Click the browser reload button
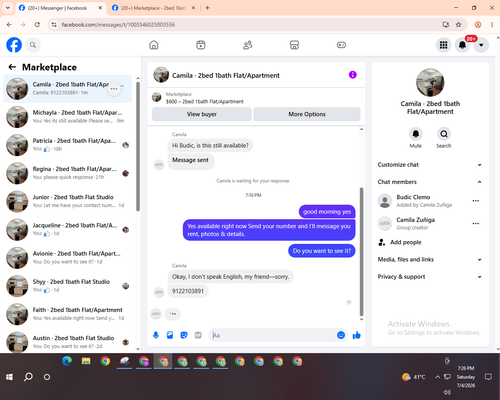 pyautogui.click(x=37, y=25)
